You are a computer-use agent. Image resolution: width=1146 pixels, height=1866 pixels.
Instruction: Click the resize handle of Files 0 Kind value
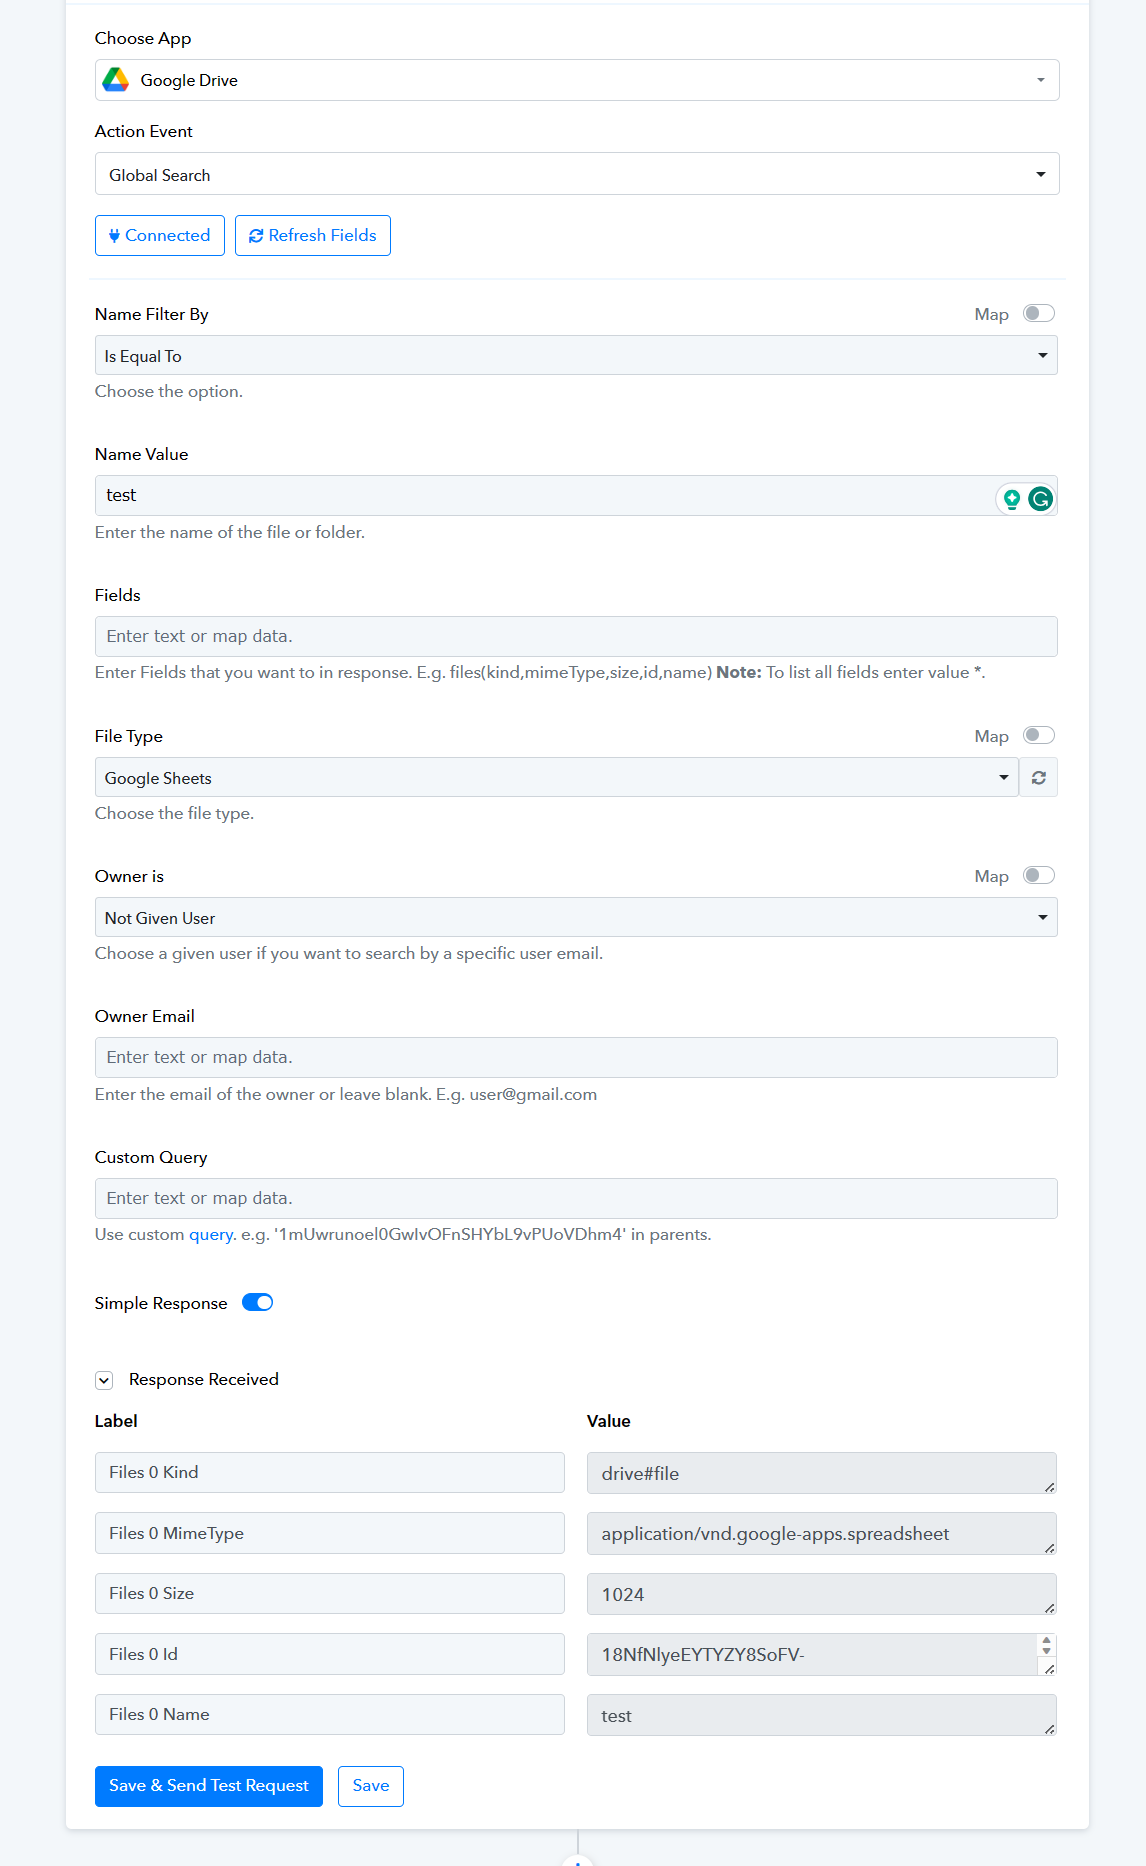coord(1049,1487)
